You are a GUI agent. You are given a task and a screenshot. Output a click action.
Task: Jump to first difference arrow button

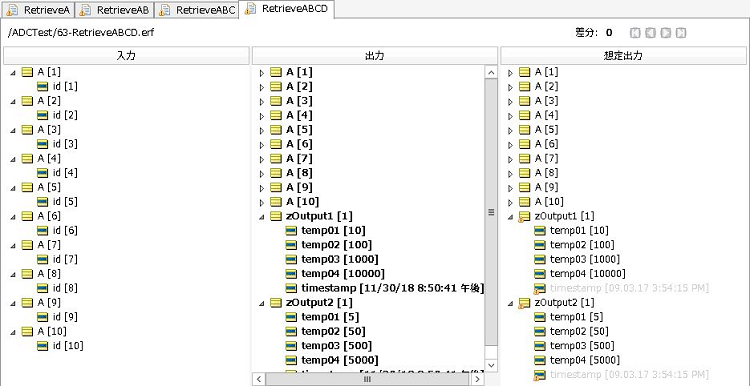(635, 33)
